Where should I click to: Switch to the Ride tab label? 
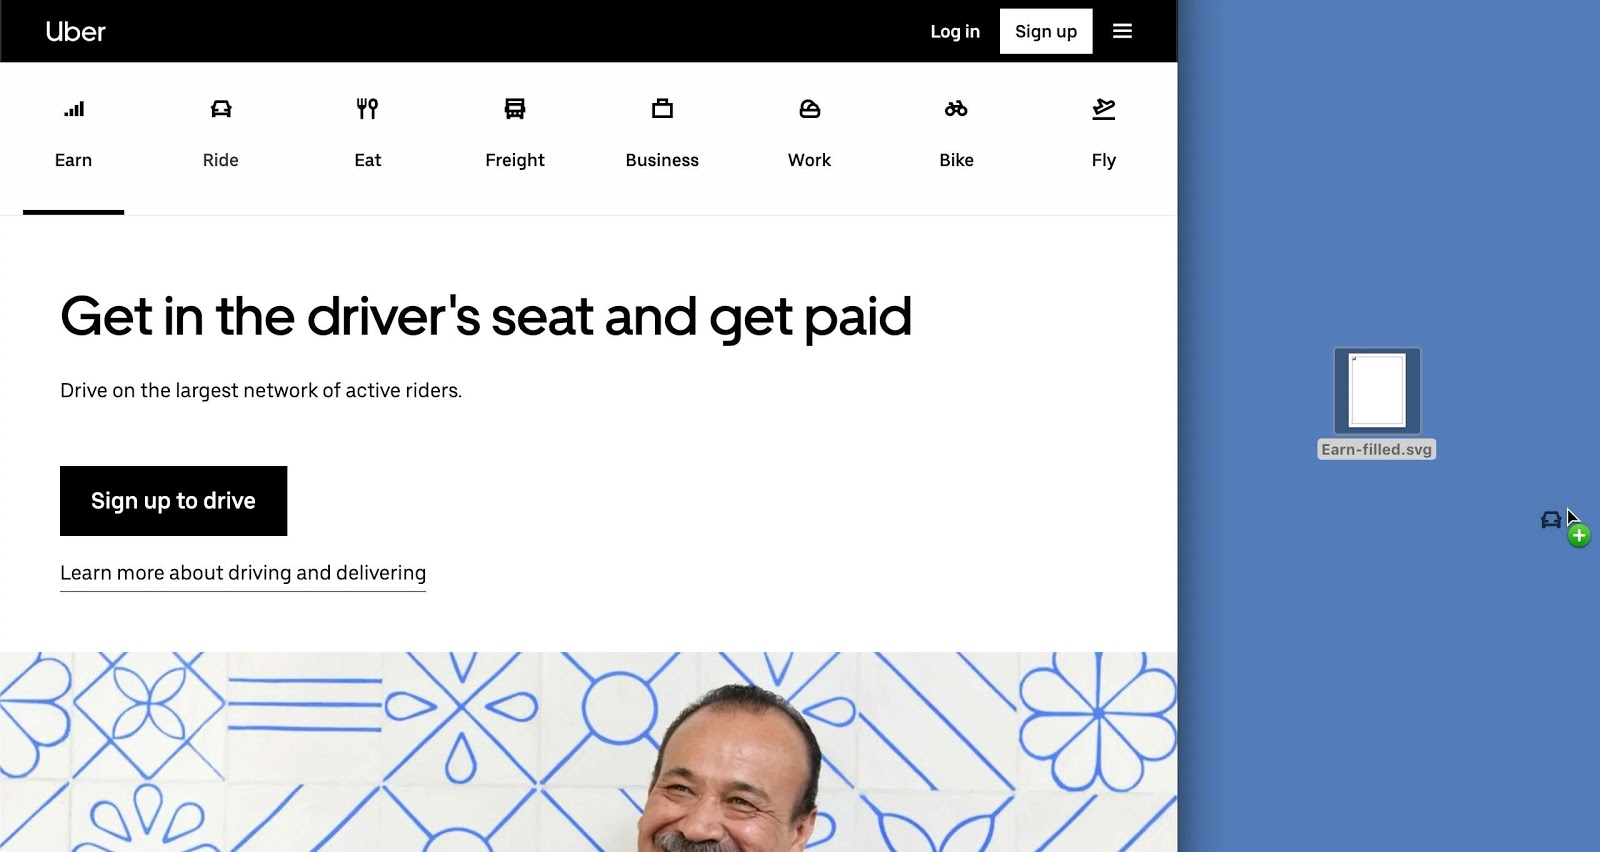point(221,160)
